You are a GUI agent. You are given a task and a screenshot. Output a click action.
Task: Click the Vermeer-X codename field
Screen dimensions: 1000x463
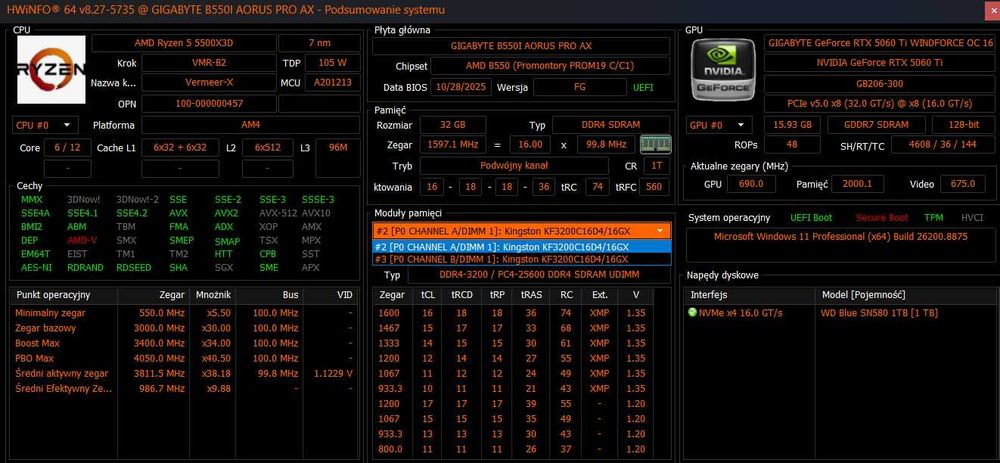tap(209, 83)
